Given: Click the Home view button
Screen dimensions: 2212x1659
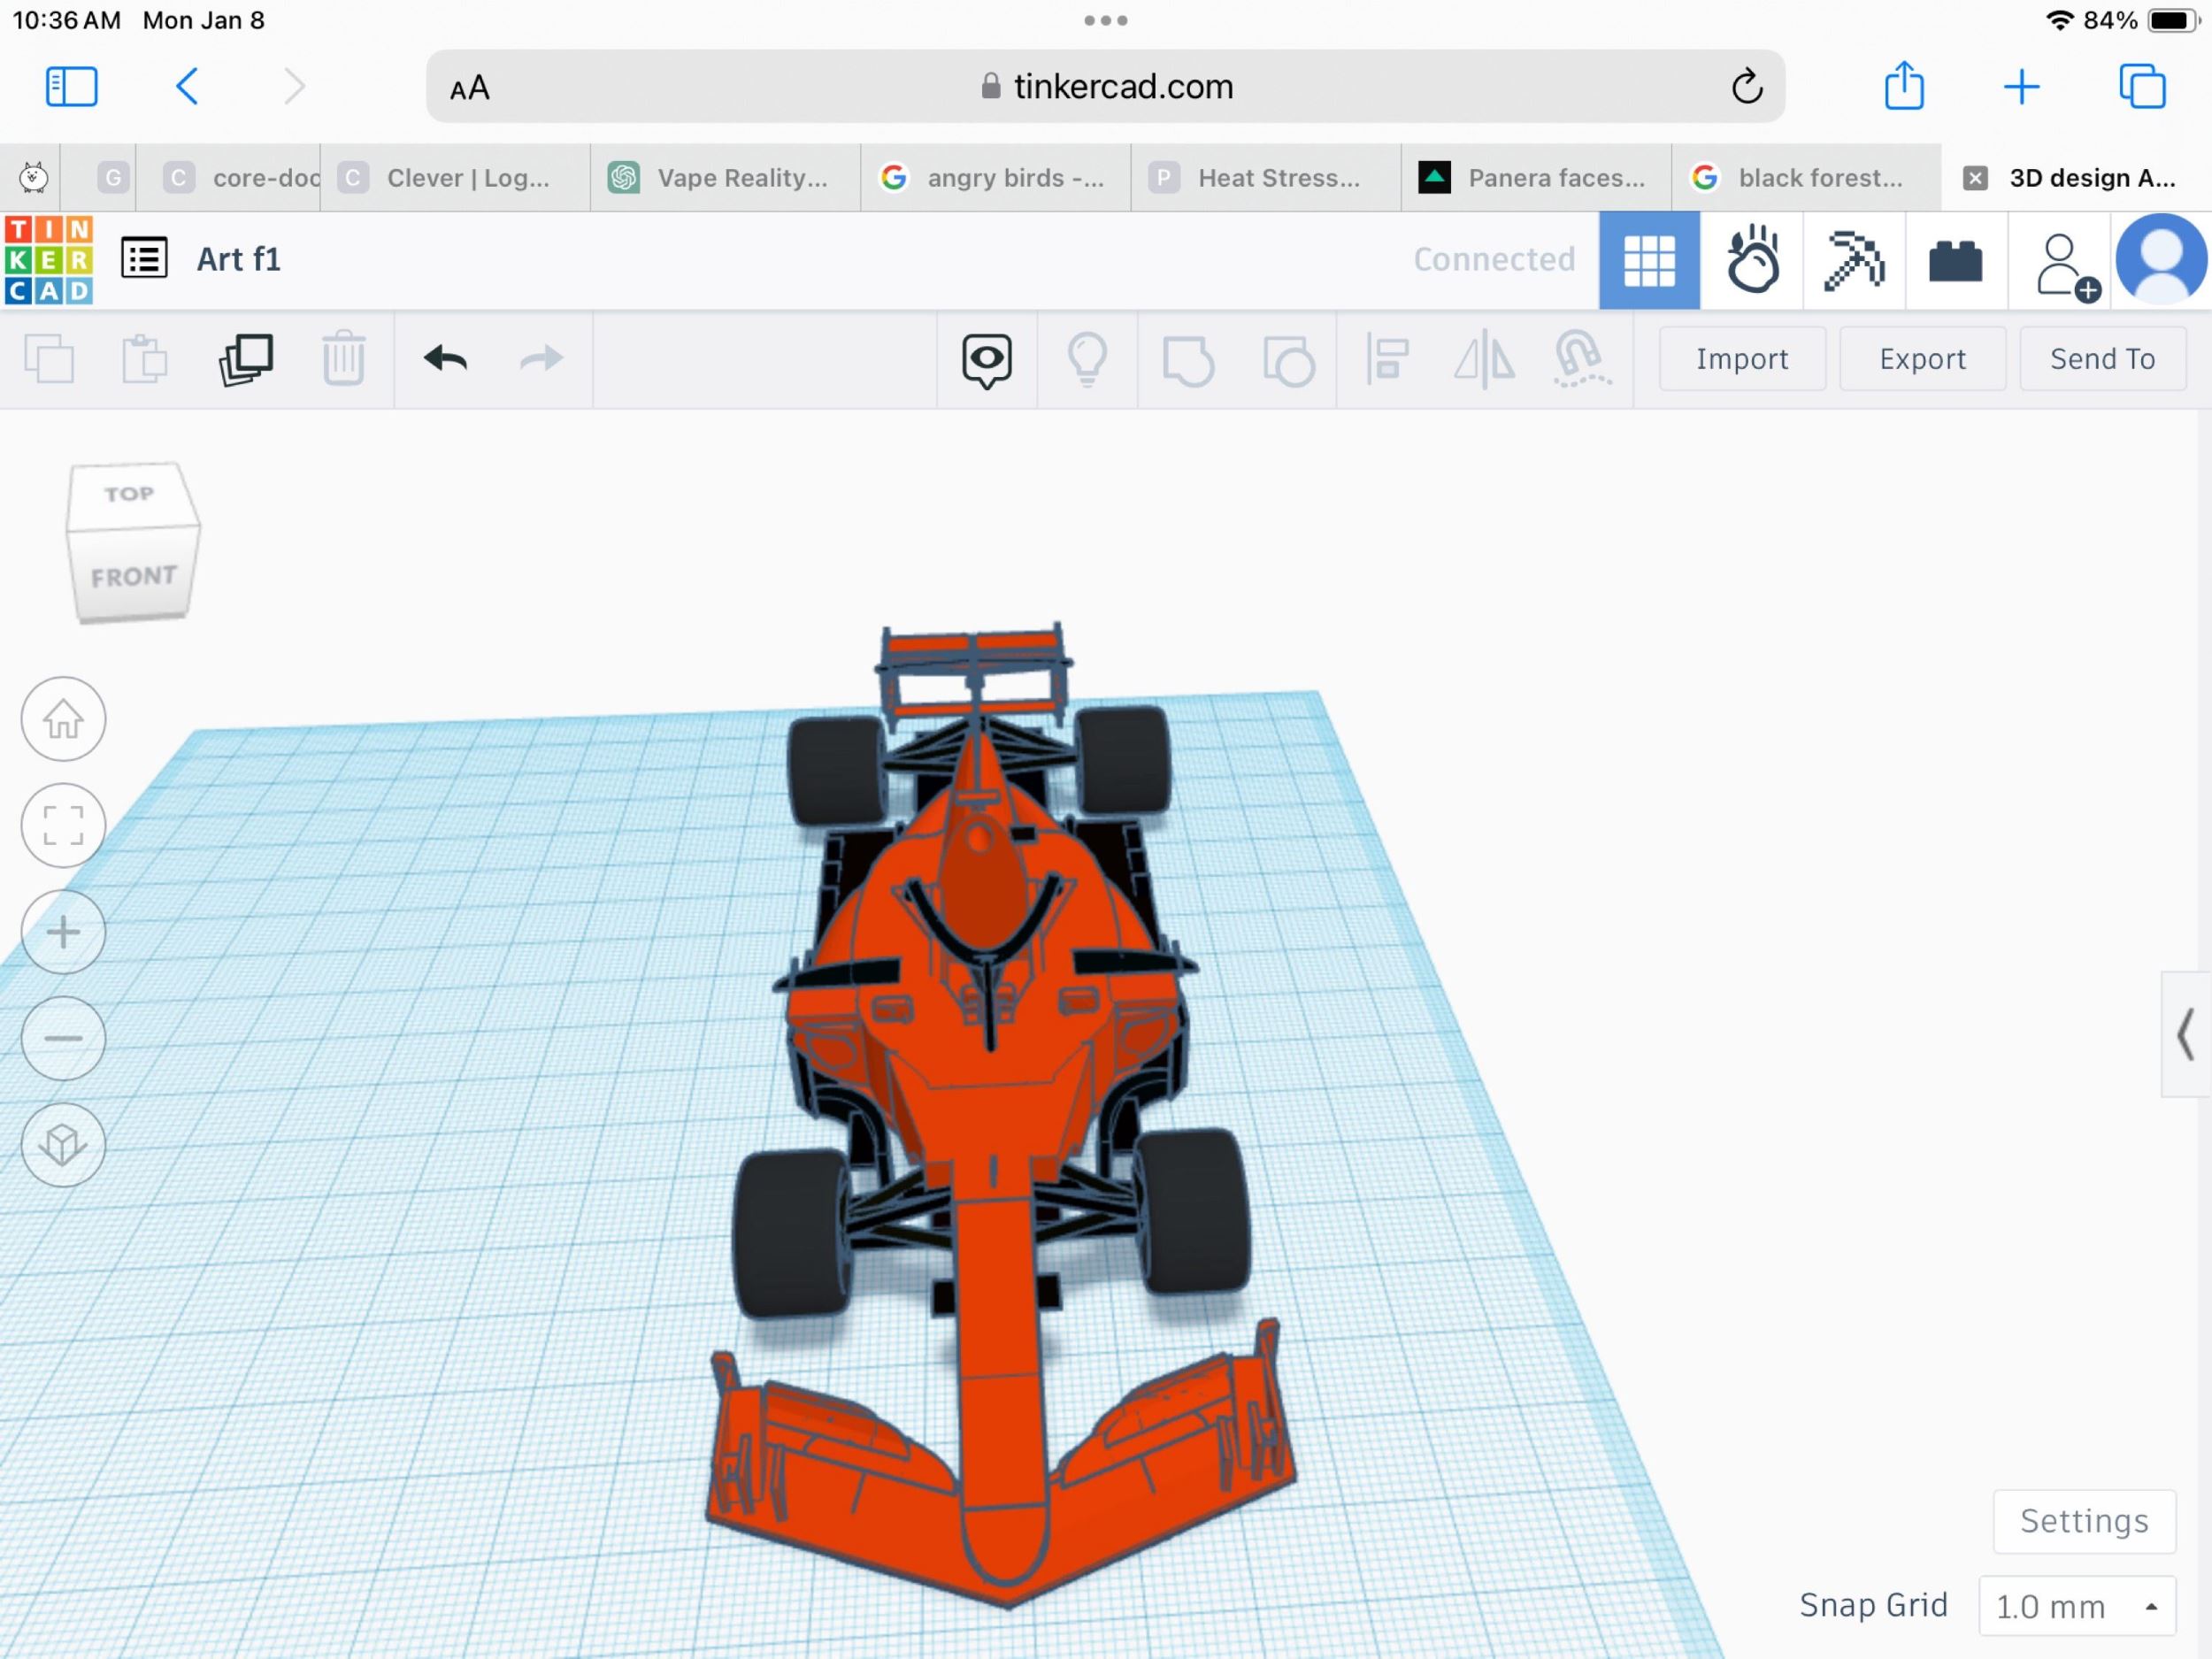Looking at the screenshot, I should pos(63,719).
